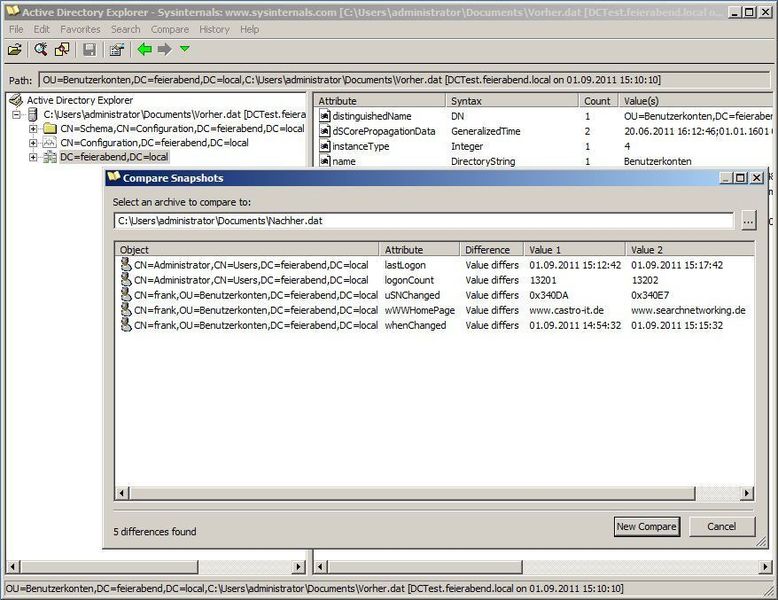The image size is (778, 600).
Task: Open the File menu
Action: (x=16, y=29)
